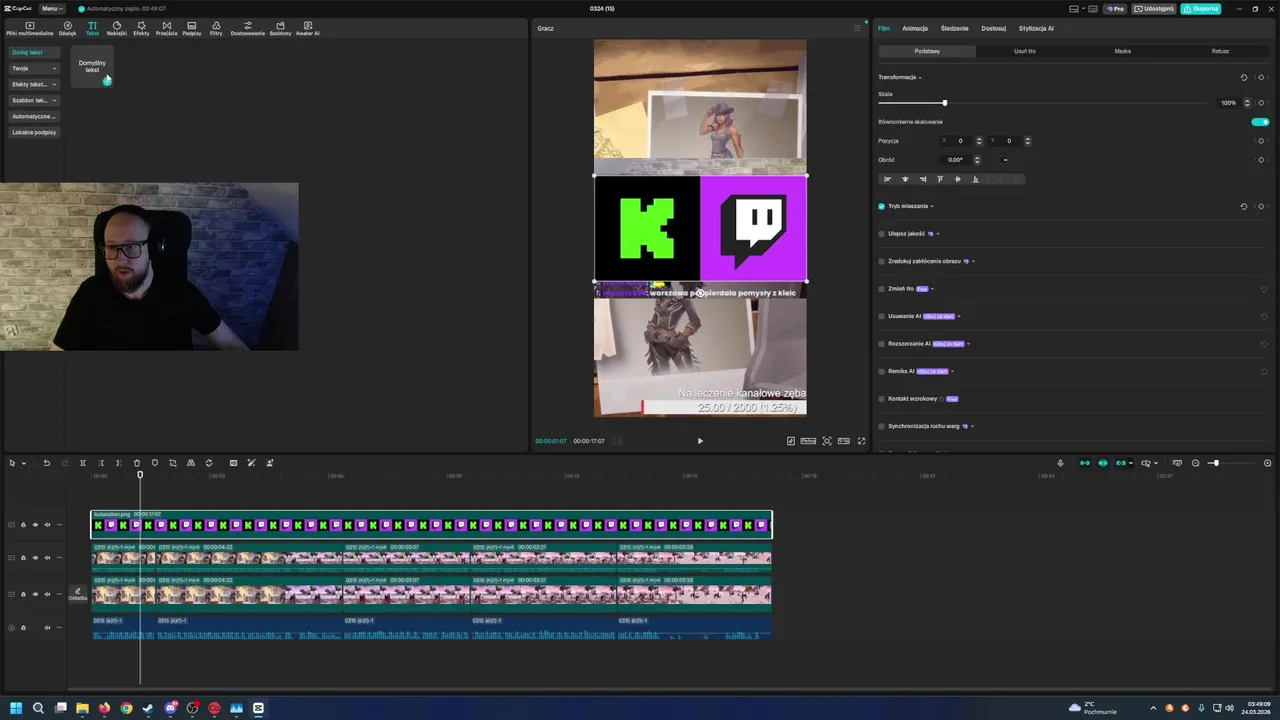Enable the Rozszerzanie AI checkbox
Image resolution: width=1280 pixels, height=720 pixels.
click(881, 344)
